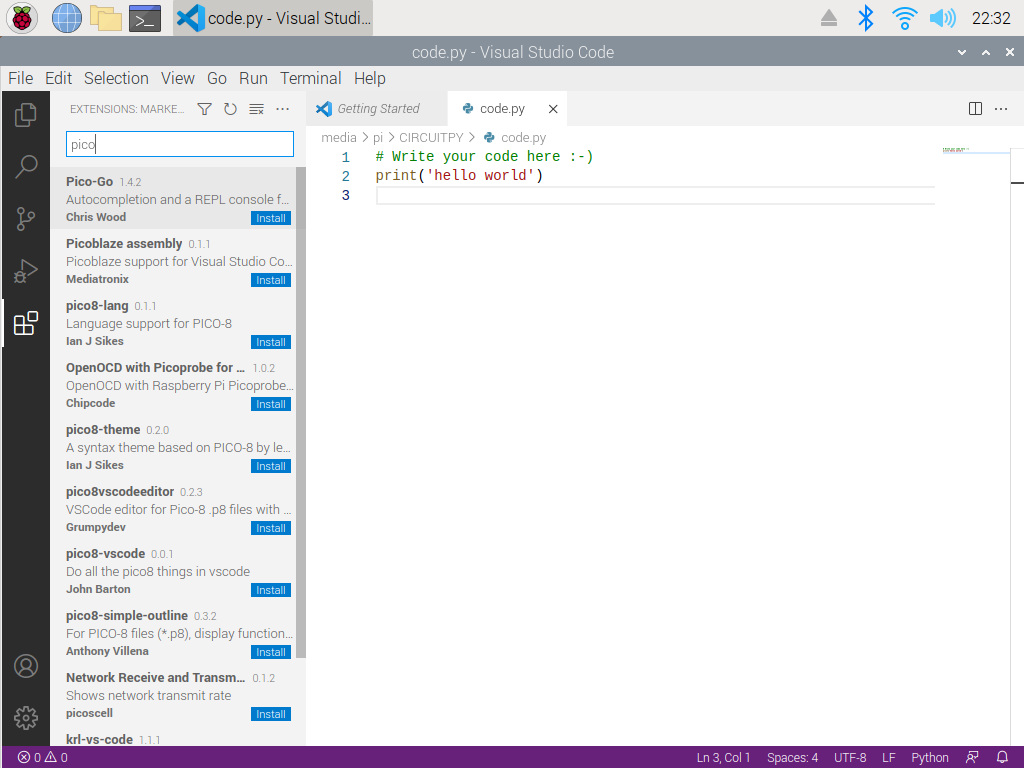
Task: Refresh the extensions list
Action: coord(230,109)
